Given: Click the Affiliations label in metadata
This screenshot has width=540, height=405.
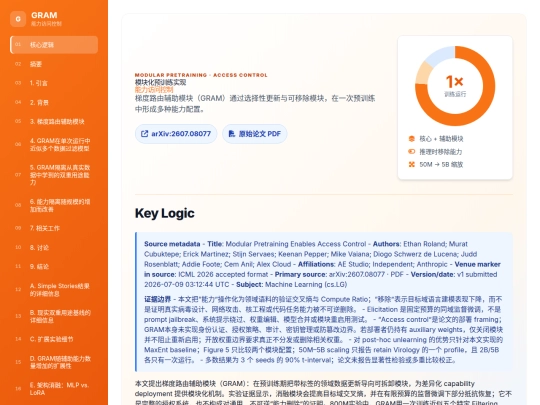Looking at the screenshot, I should coord(316,264).
